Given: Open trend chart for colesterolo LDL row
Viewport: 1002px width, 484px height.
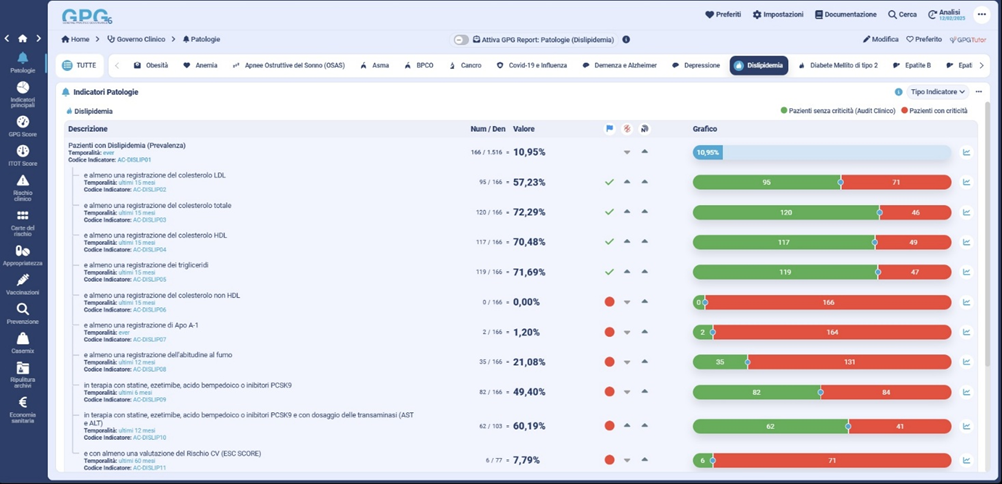Looking at the screenshot, I should (966, 183).
